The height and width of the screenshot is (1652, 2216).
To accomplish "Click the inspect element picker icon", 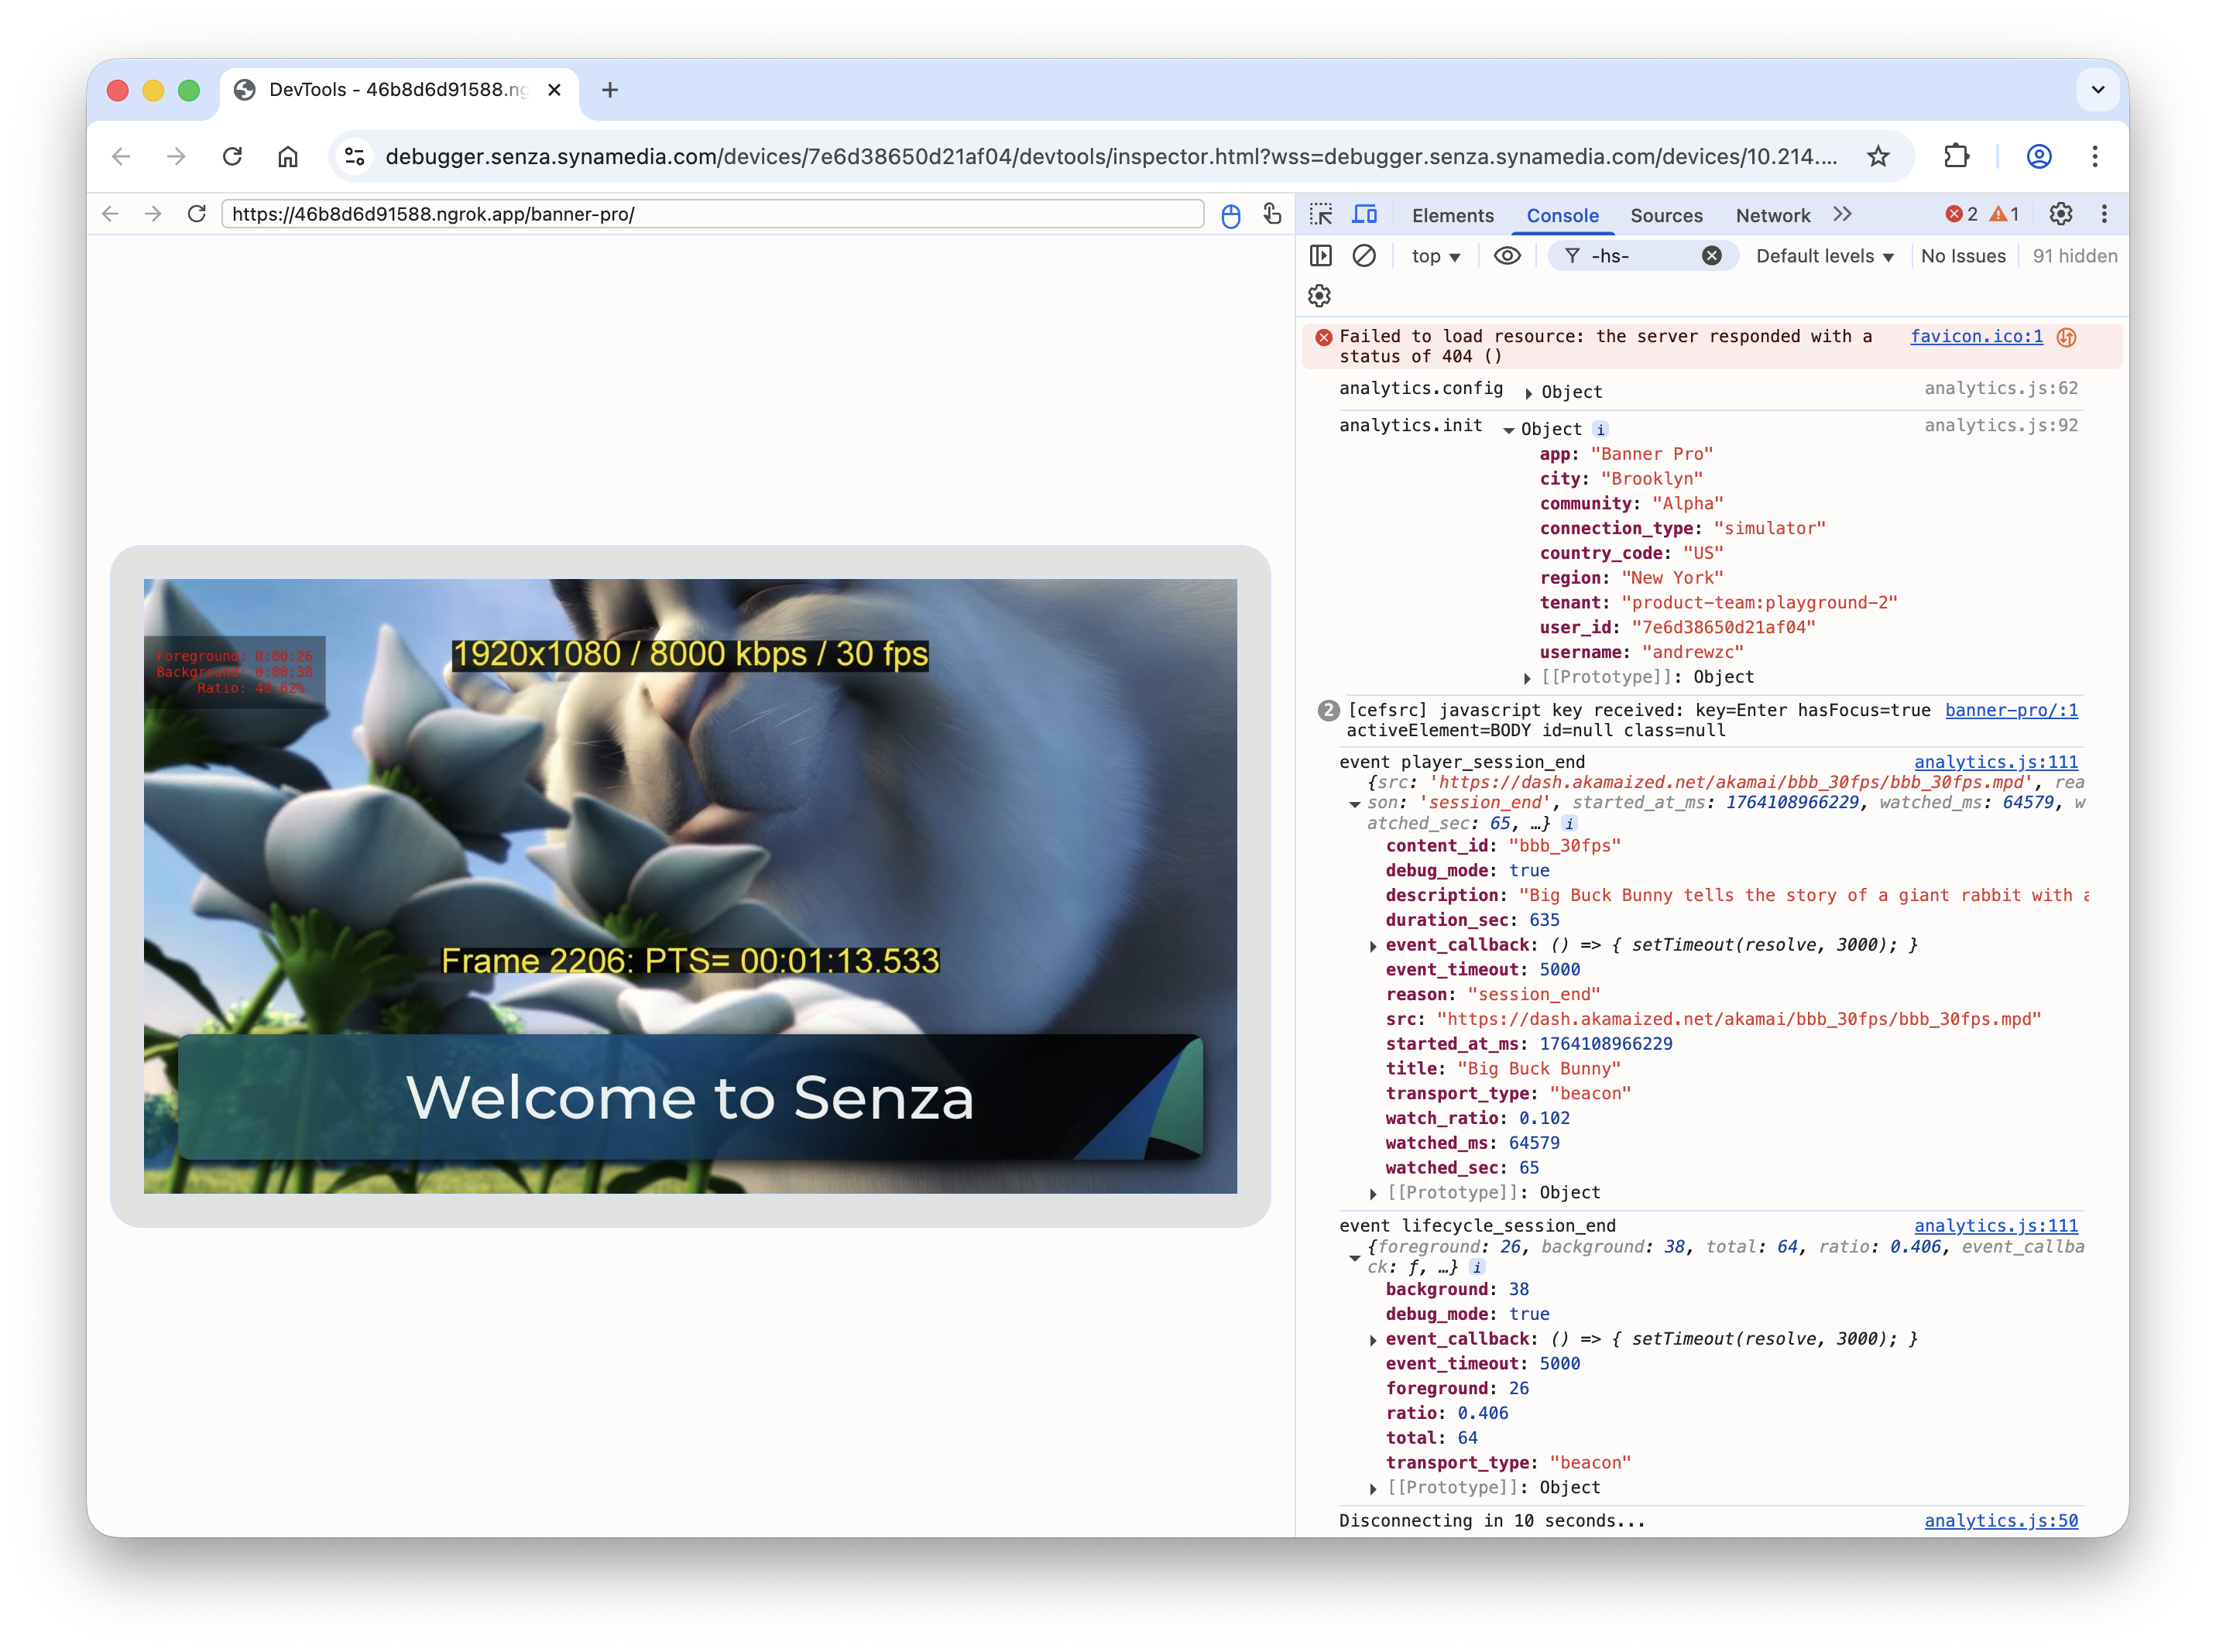I will (x=1321, y=214).
